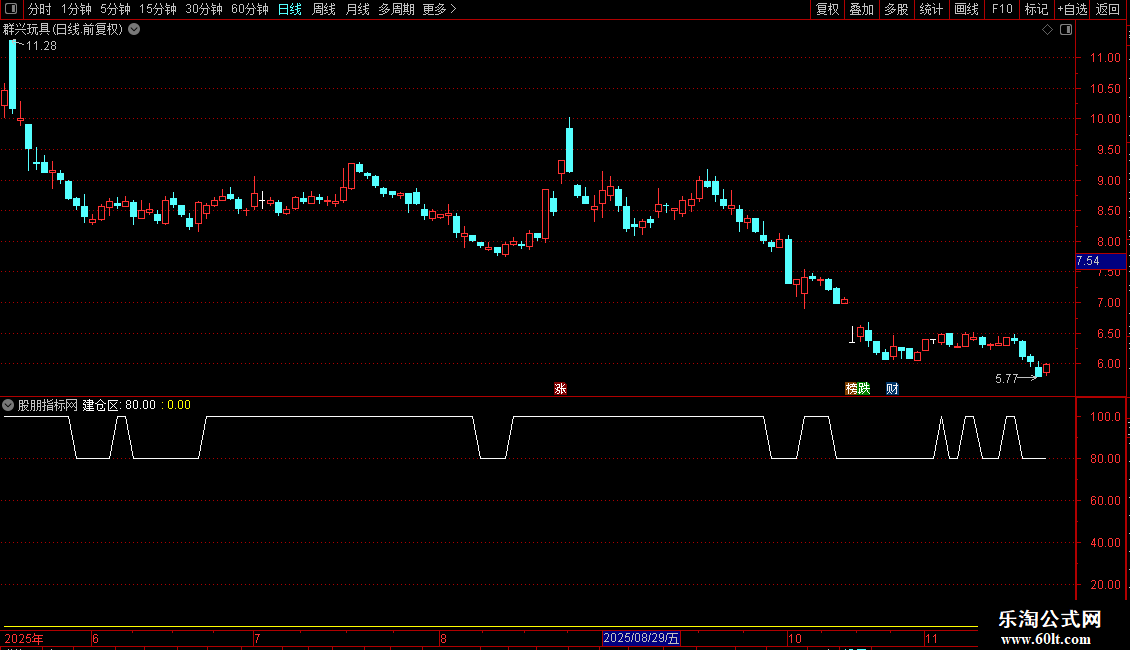Click the 股朋指标网 indicator name
This screenshot has width=1130, height=650.
(48, 405)
